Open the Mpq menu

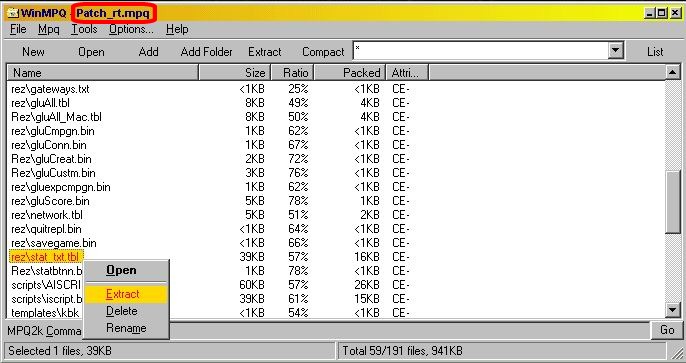[49, 29]
